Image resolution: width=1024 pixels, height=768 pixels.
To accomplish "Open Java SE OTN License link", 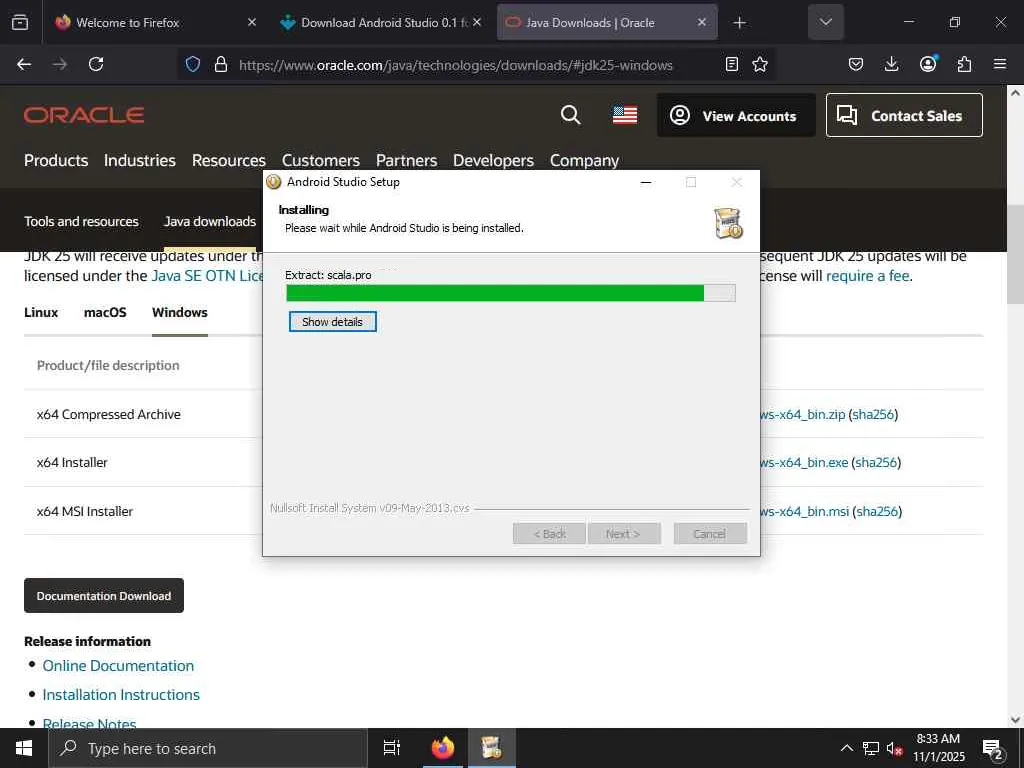I will [x=207, y=276].
